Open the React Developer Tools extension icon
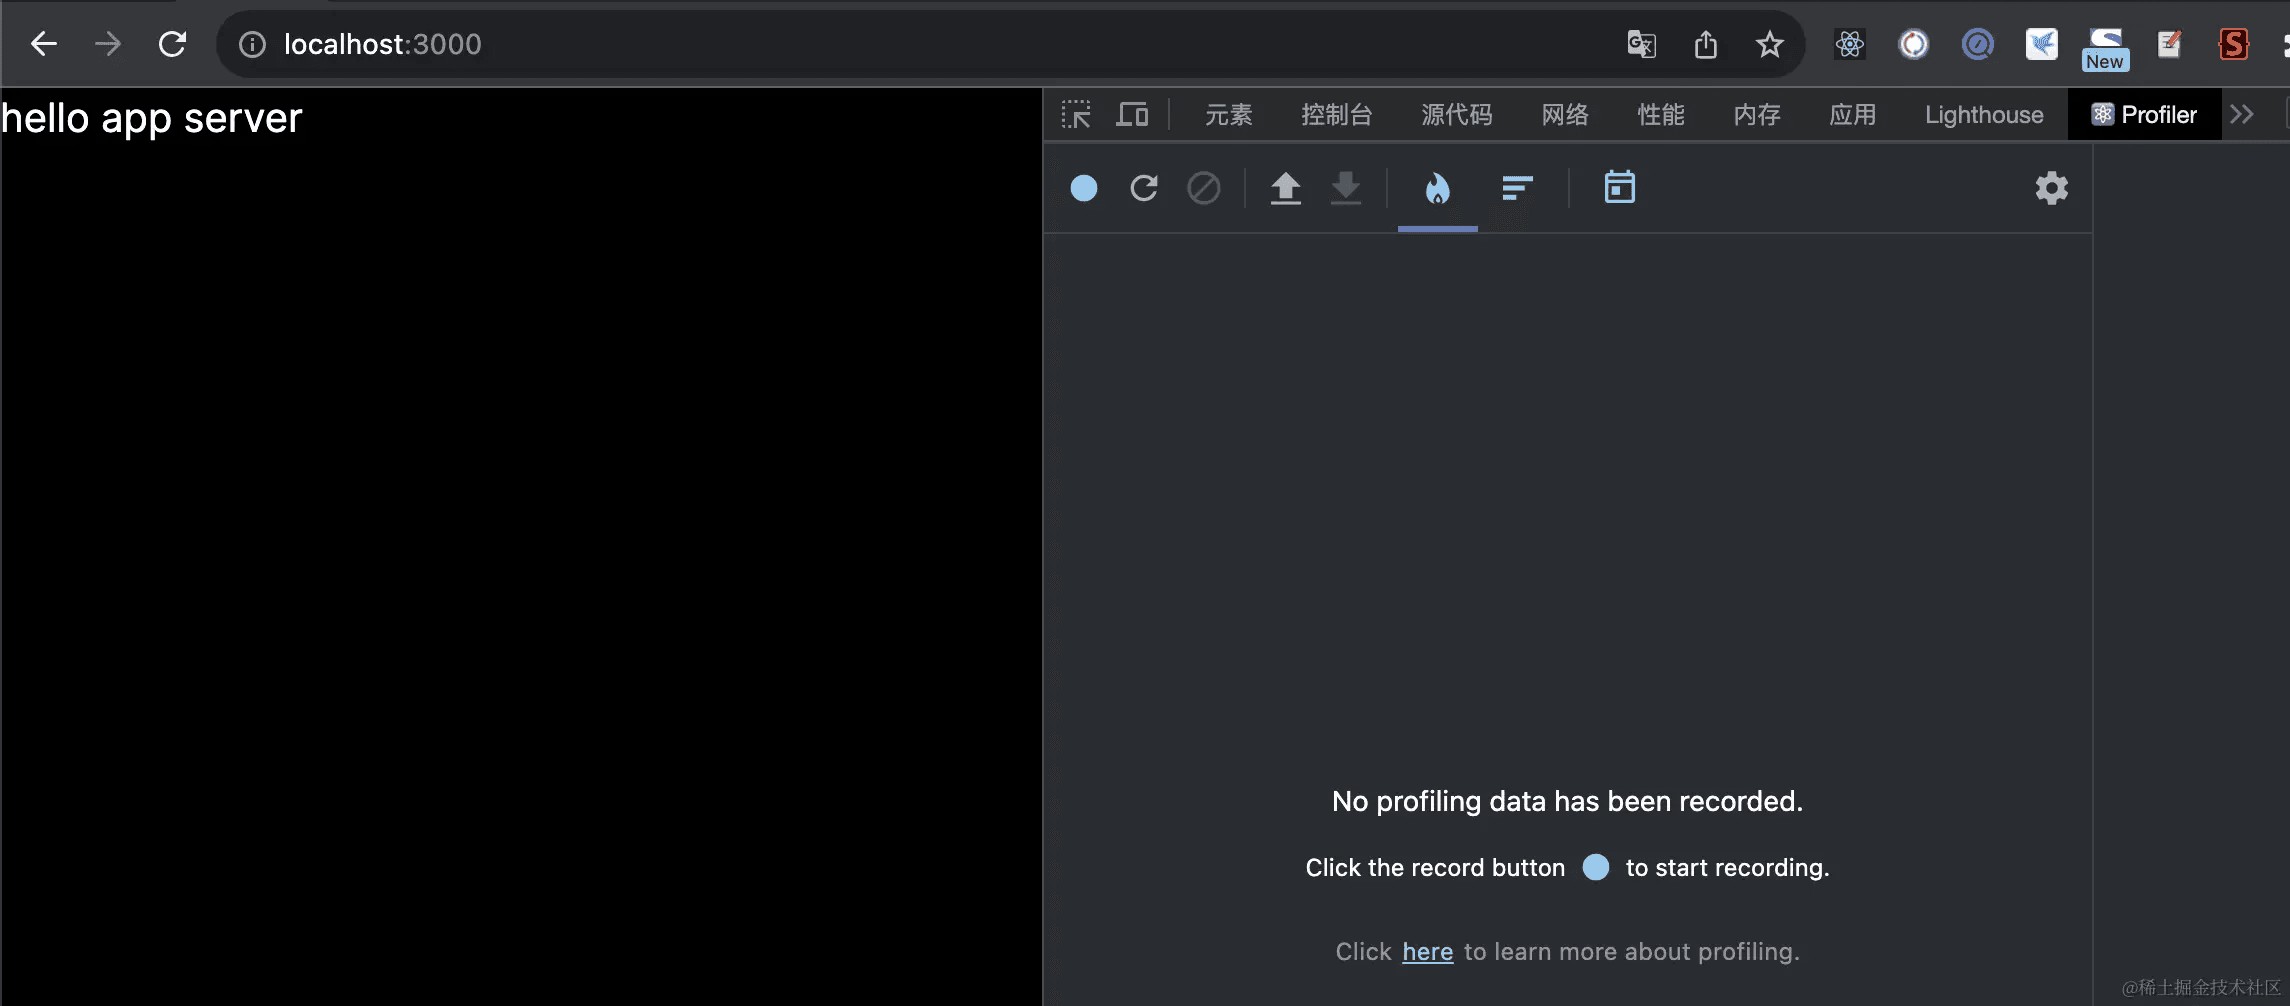 1850,44
